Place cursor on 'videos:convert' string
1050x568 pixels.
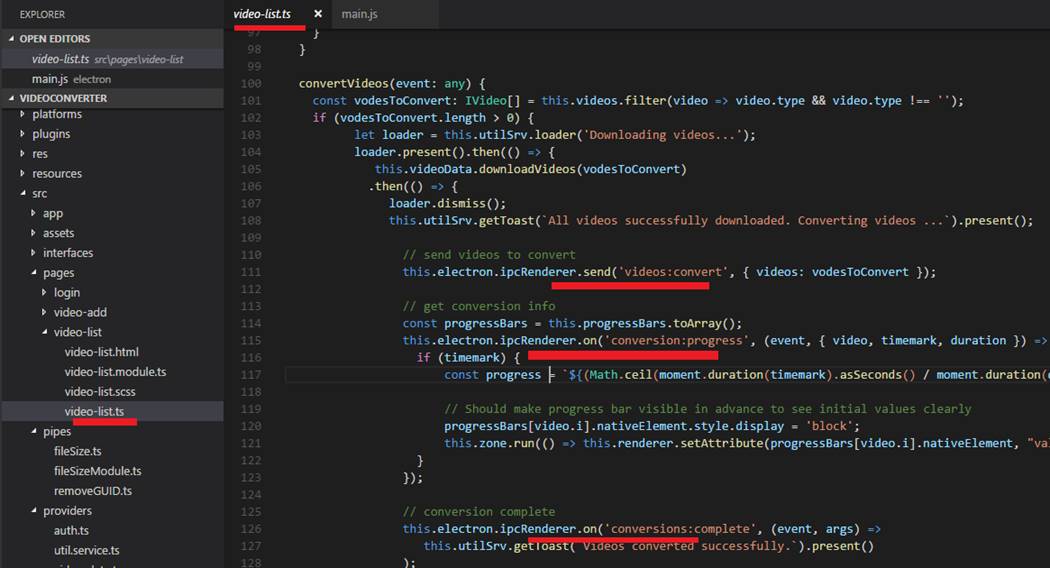(664, 272)
